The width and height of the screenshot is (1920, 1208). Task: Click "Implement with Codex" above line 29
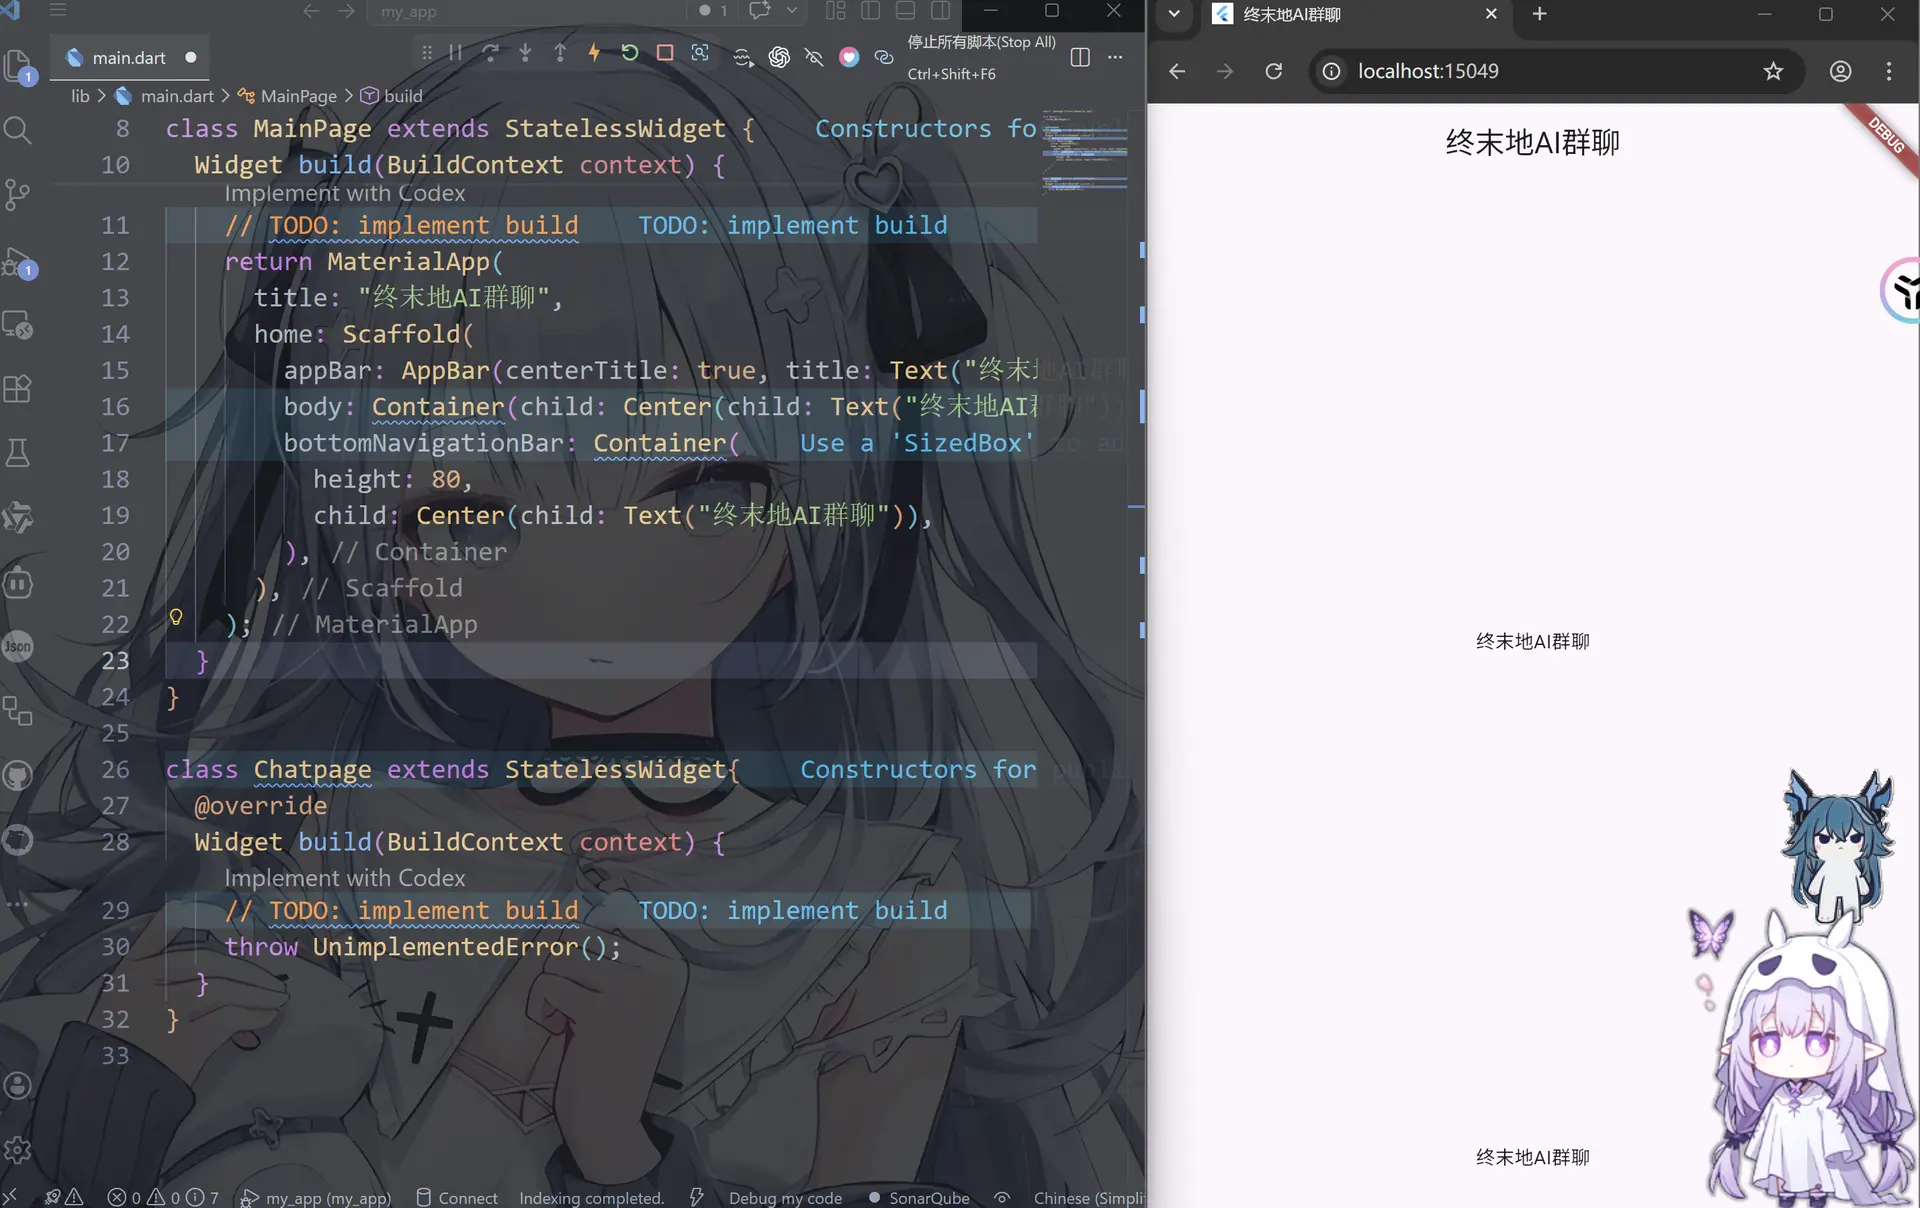(345, 878)
